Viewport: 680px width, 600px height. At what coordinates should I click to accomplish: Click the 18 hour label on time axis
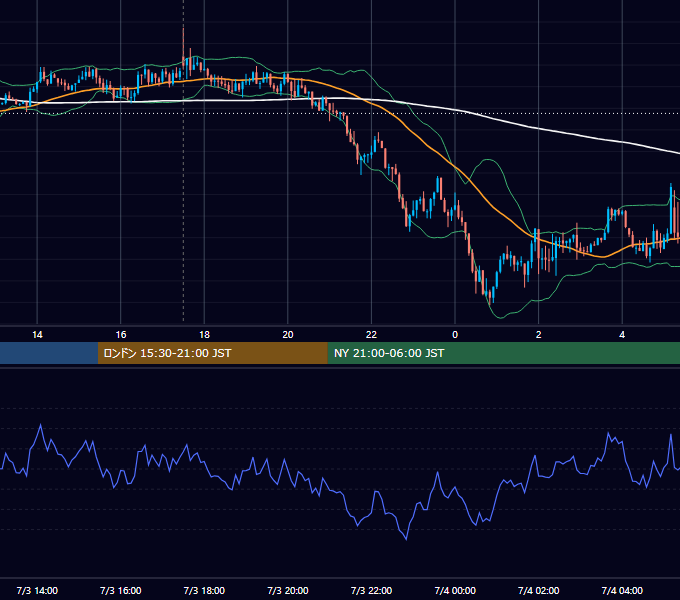click(x=204, y=335)
